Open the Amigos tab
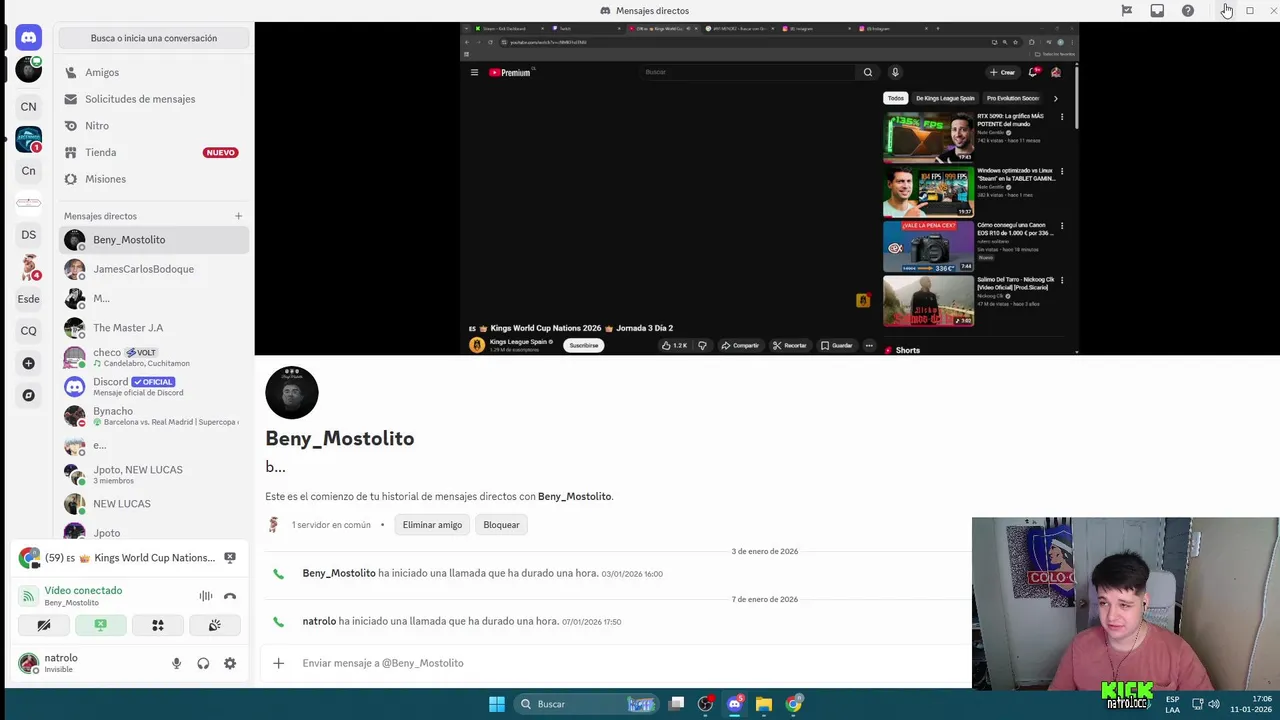Viewport: 1280px width, 720px height. pyautogui.click(x=153, y=72)
